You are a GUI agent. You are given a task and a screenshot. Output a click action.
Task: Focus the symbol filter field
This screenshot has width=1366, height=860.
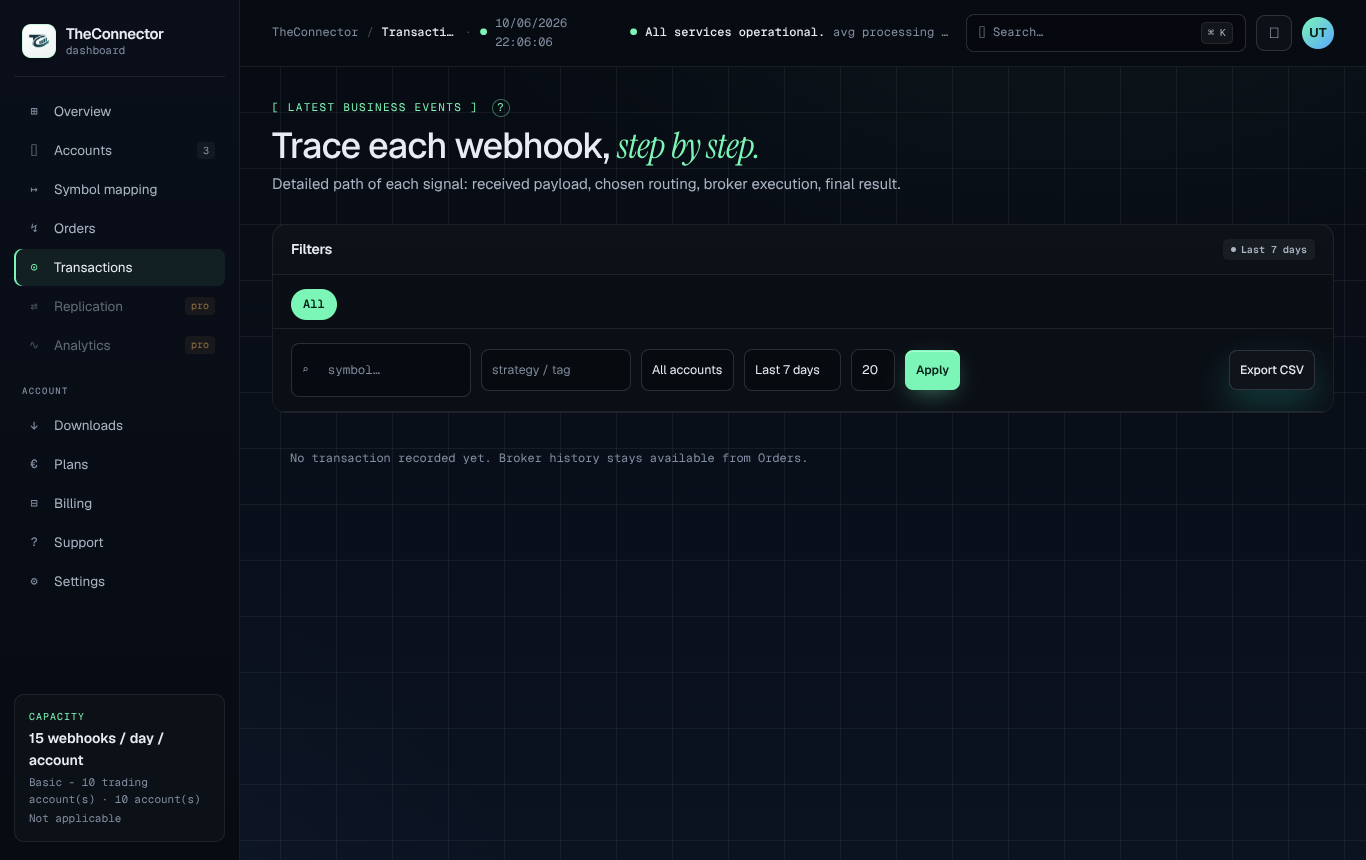point(381,370)
